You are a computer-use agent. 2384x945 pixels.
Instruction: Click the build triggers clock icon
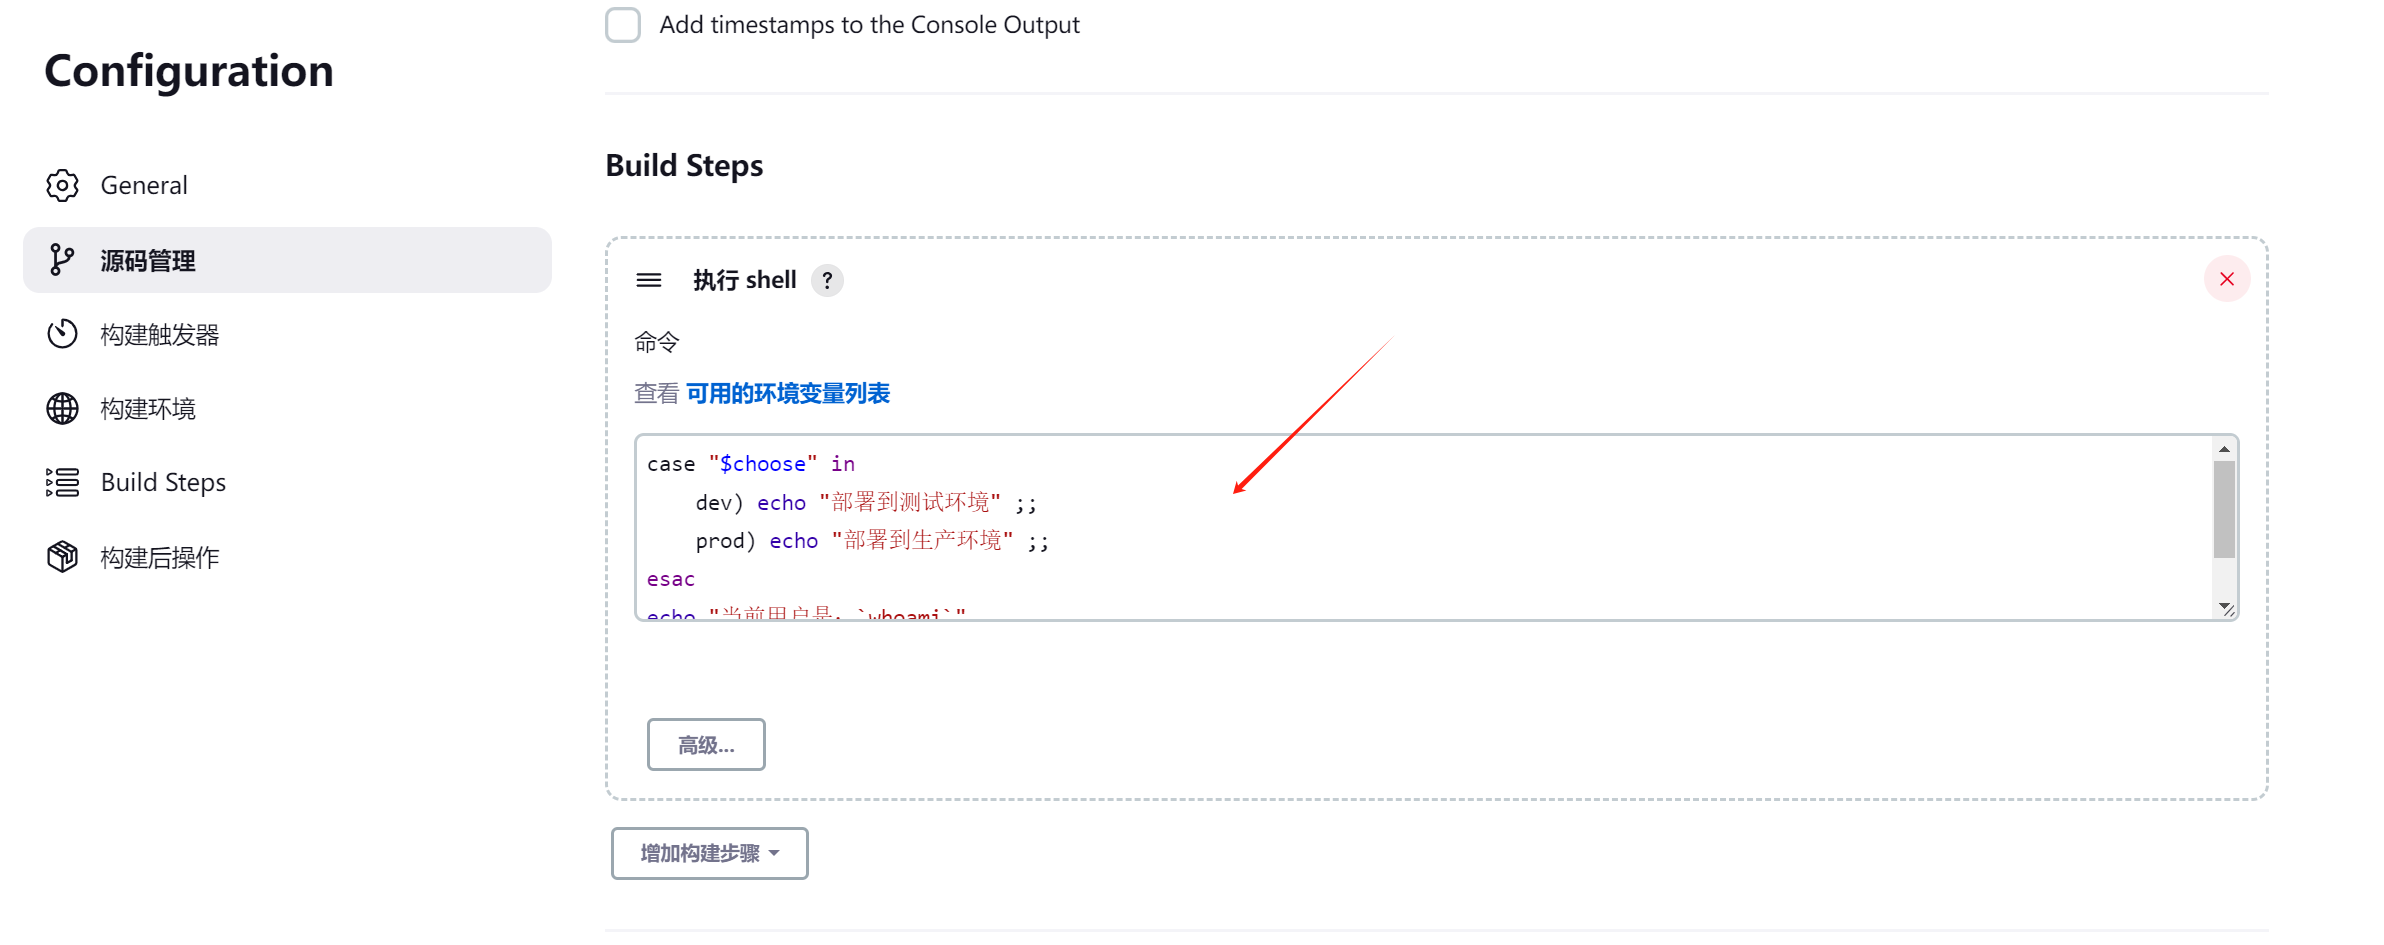pos(62,334)
